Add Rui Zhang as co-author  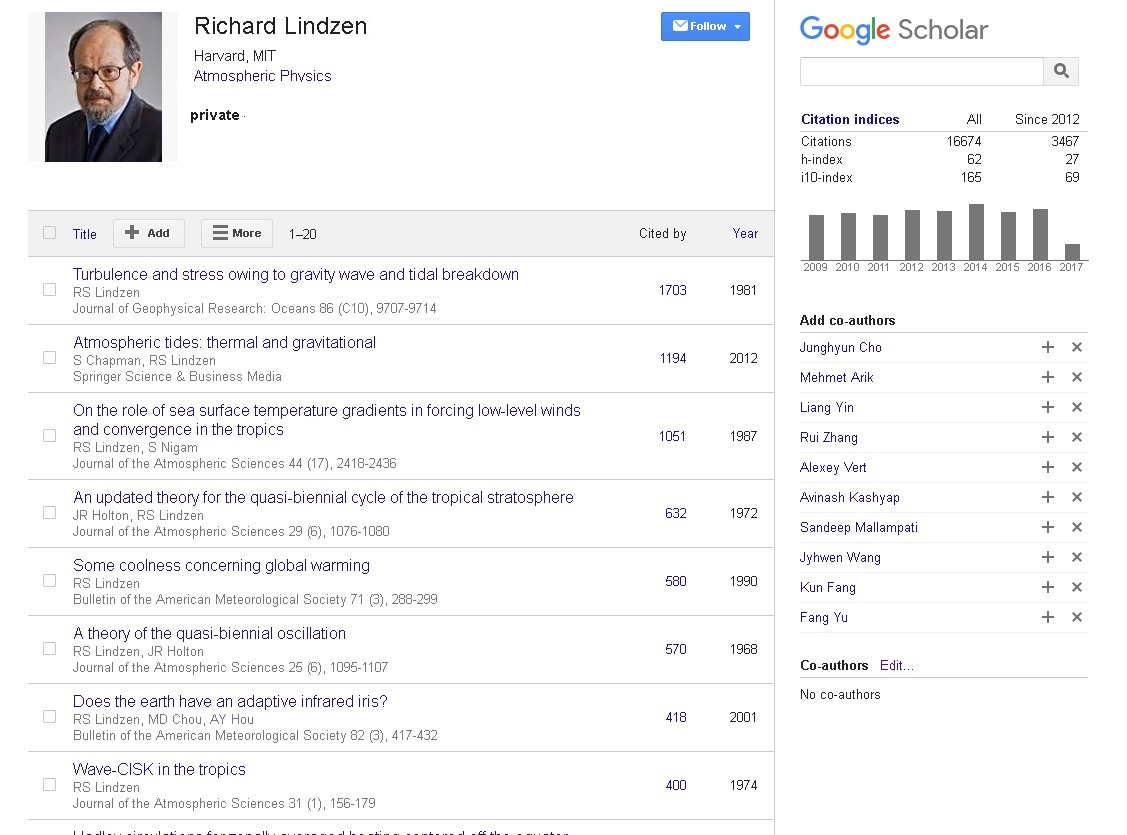[1048, 437]
